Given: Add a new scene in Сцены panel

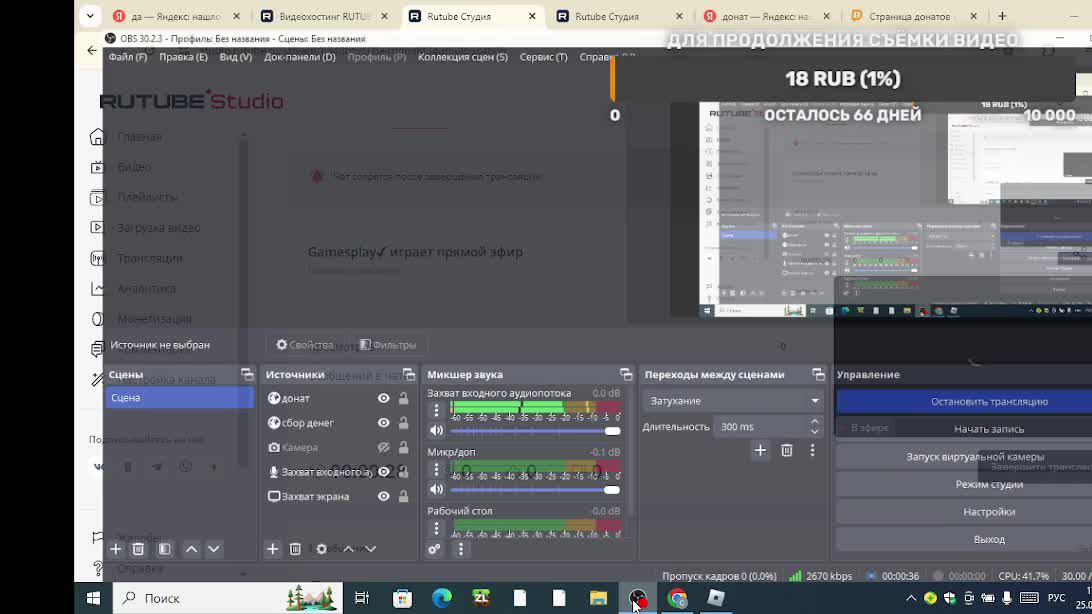Looking at the screenshot, I should point(116,549).
